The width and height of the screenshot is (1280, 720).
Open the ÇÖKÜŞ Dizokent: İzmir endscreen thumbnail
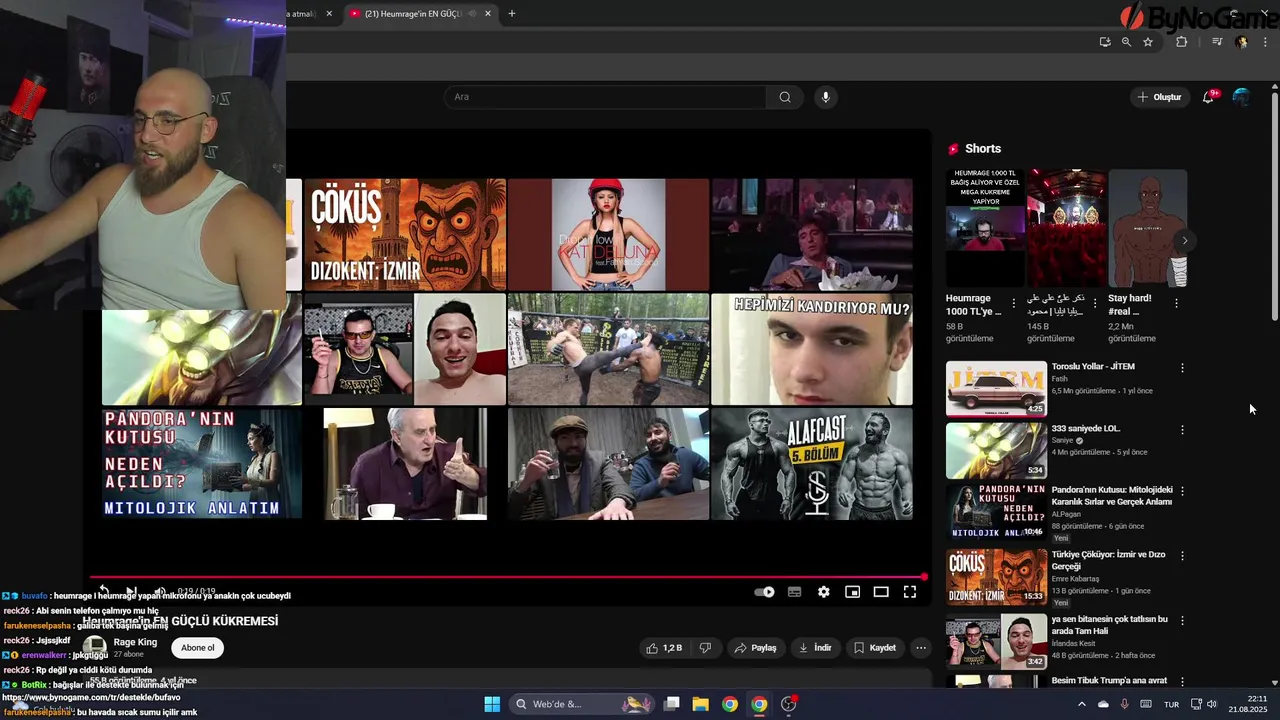405,235
